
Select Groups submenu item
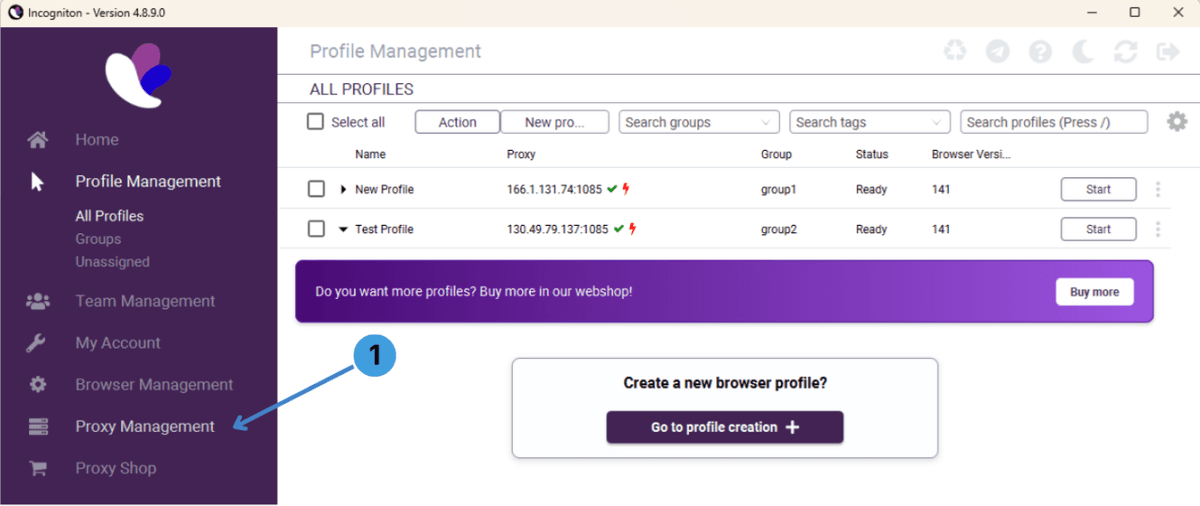point(98,239)
